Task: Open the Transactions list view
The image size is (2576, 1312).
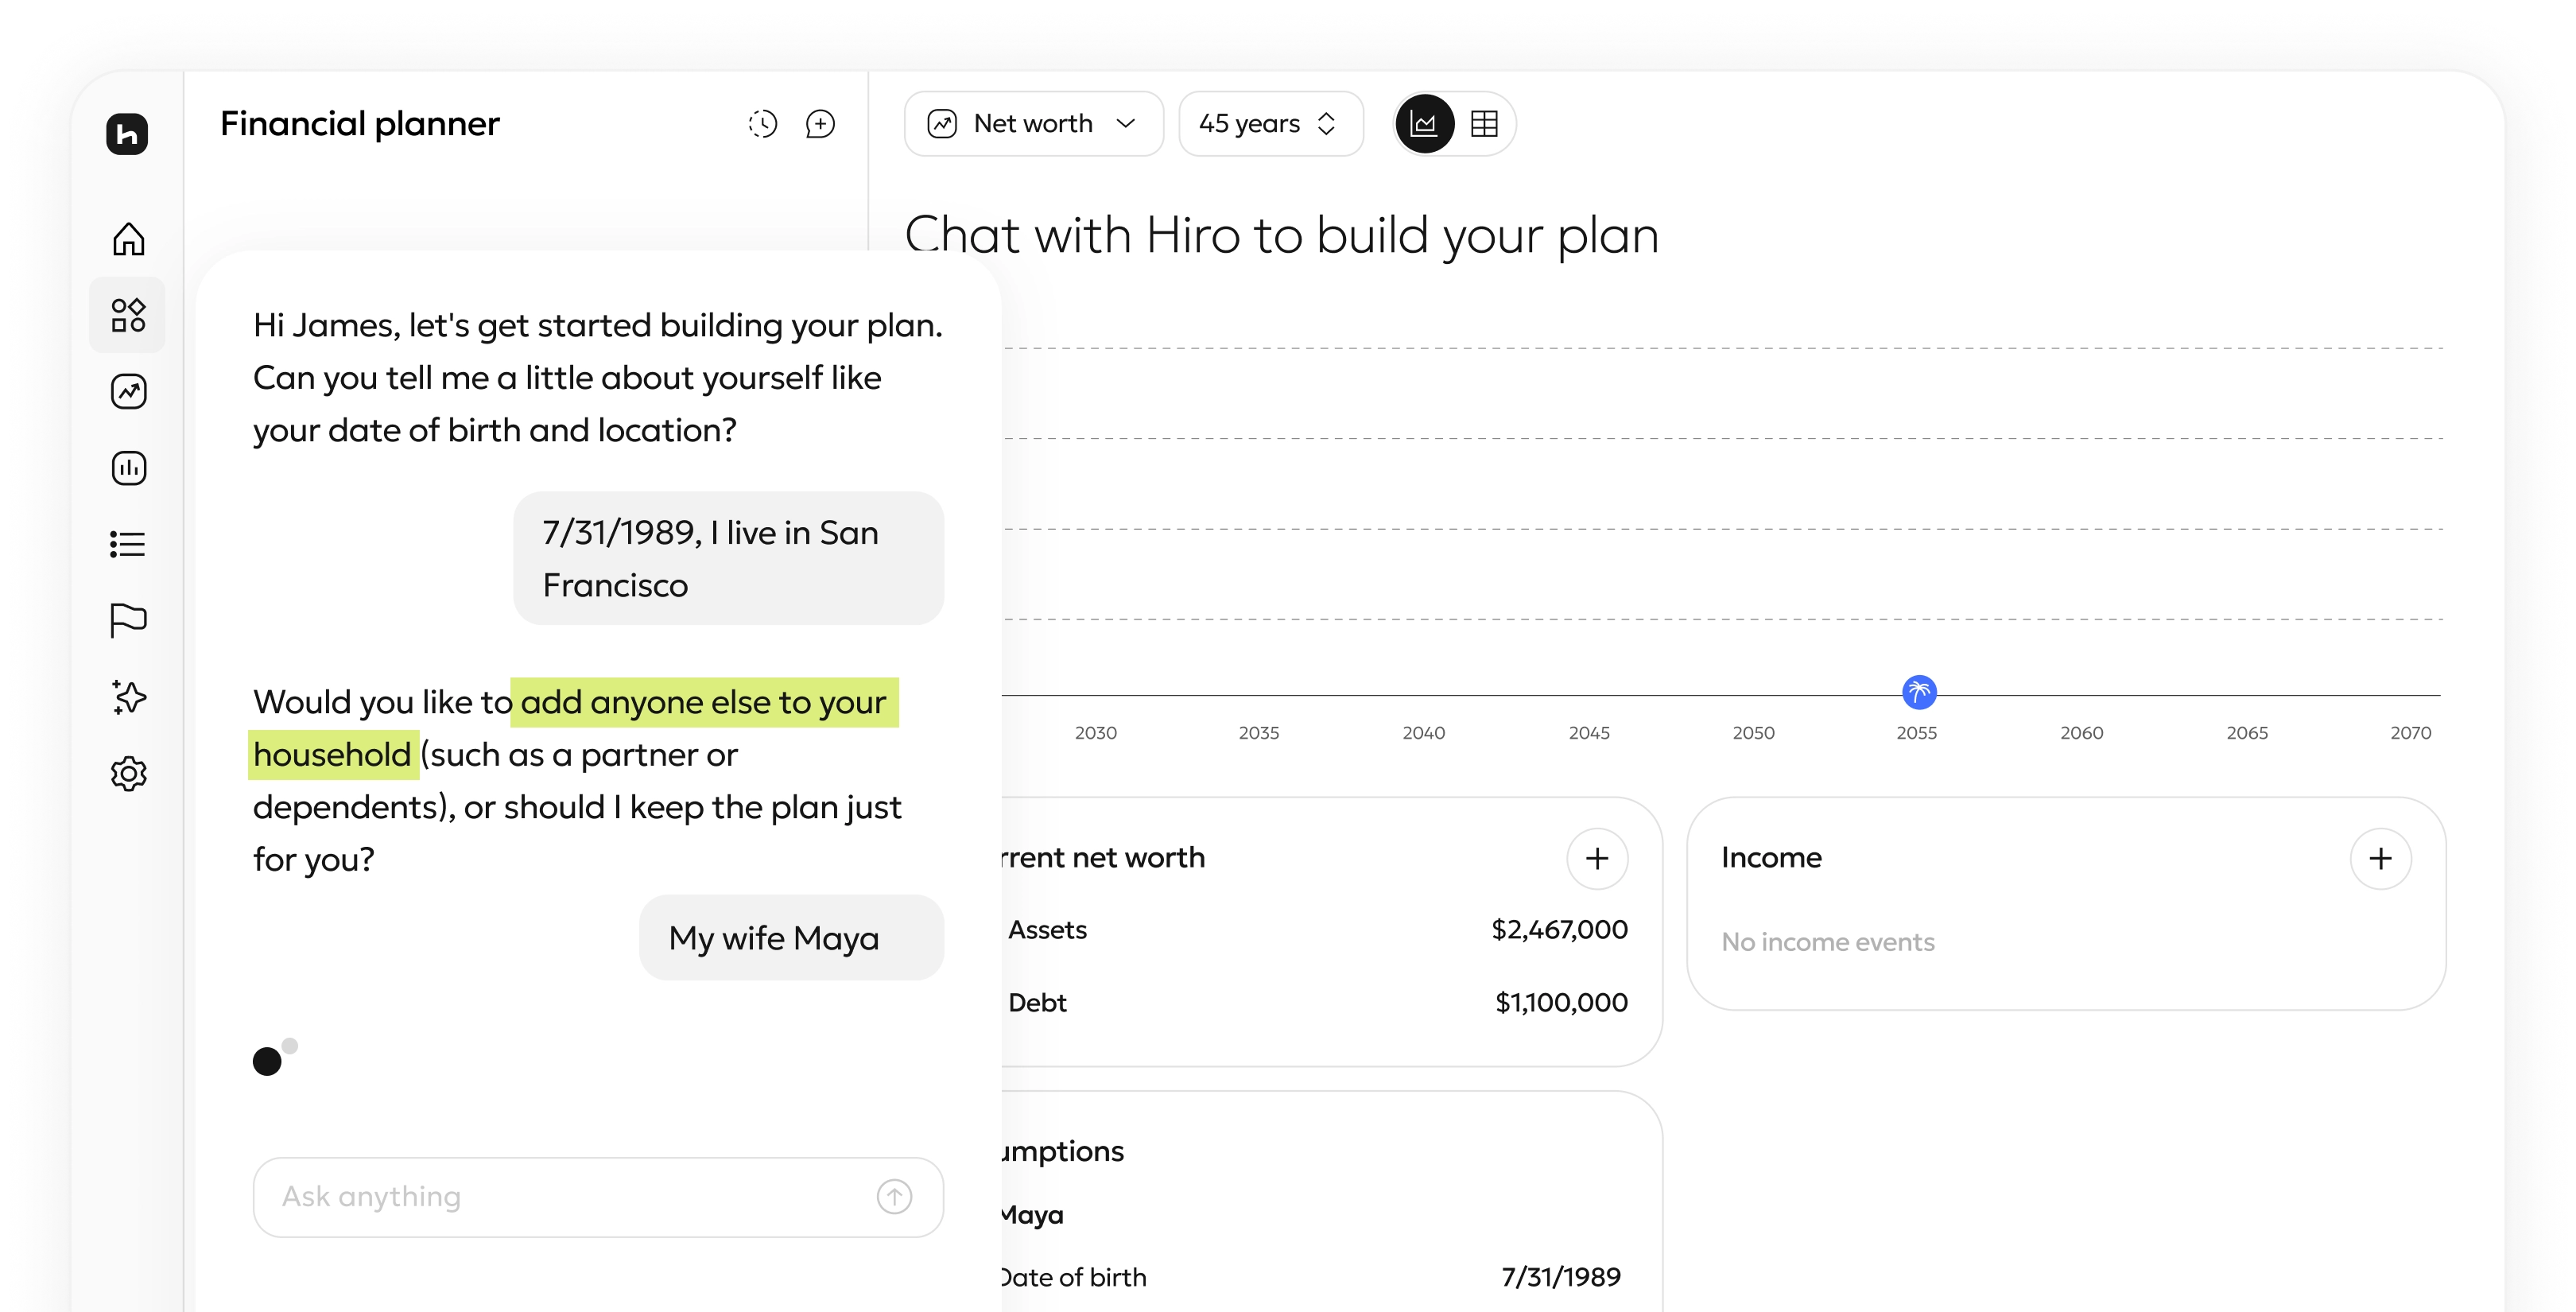Action: 127,545
